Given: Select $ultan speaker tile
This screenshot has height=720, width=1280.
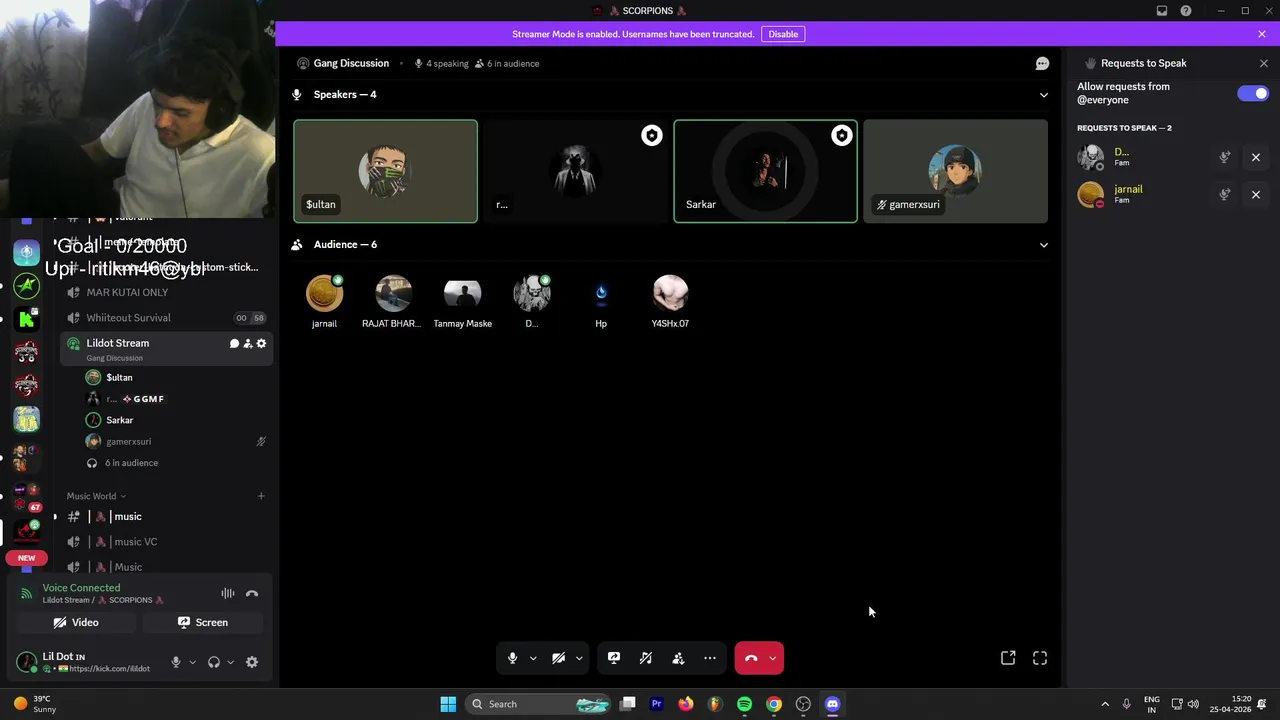Looking at the screenshot, I should 385,171.
